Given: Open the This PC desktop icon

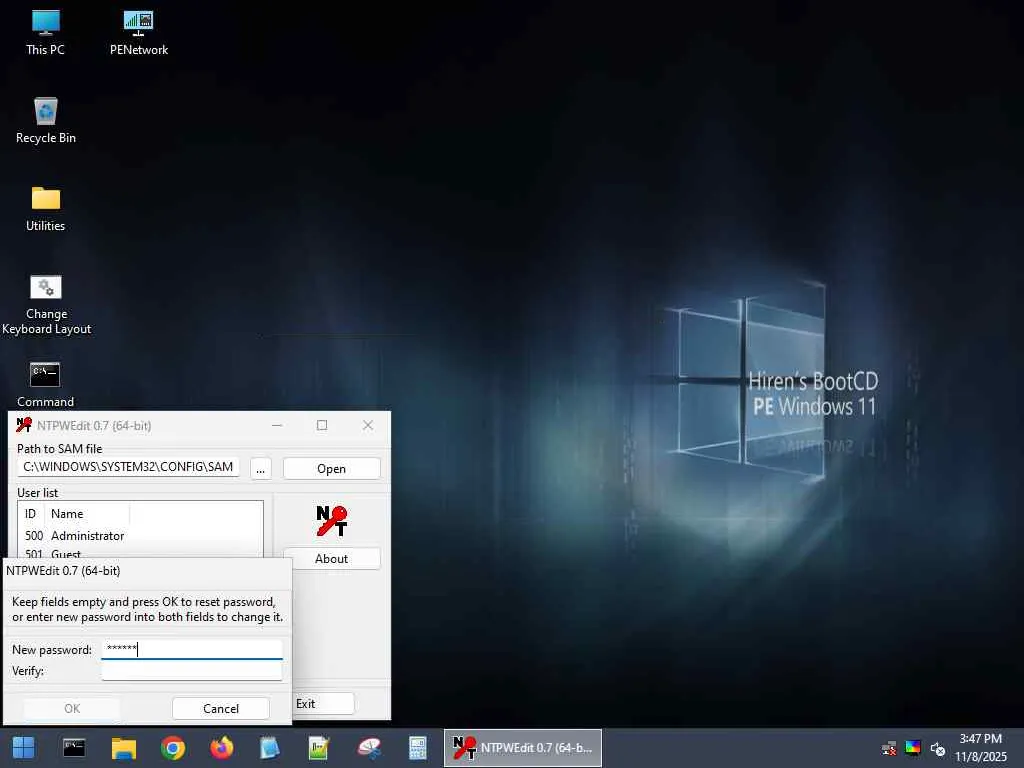Looking at the screenshot, I should click(x=45, y=33).
